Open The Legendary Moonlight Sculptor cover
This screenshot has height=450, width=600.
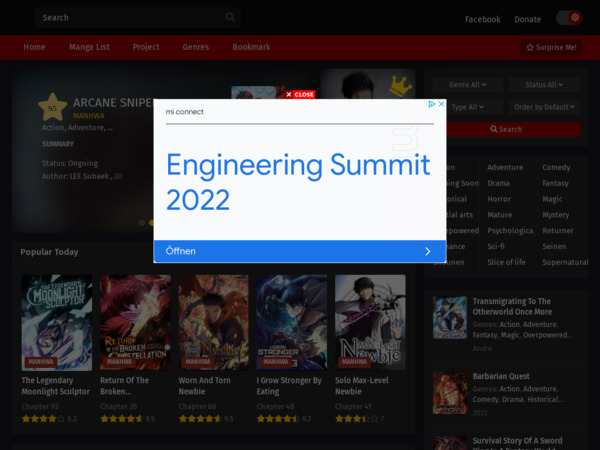coord(57,323)
